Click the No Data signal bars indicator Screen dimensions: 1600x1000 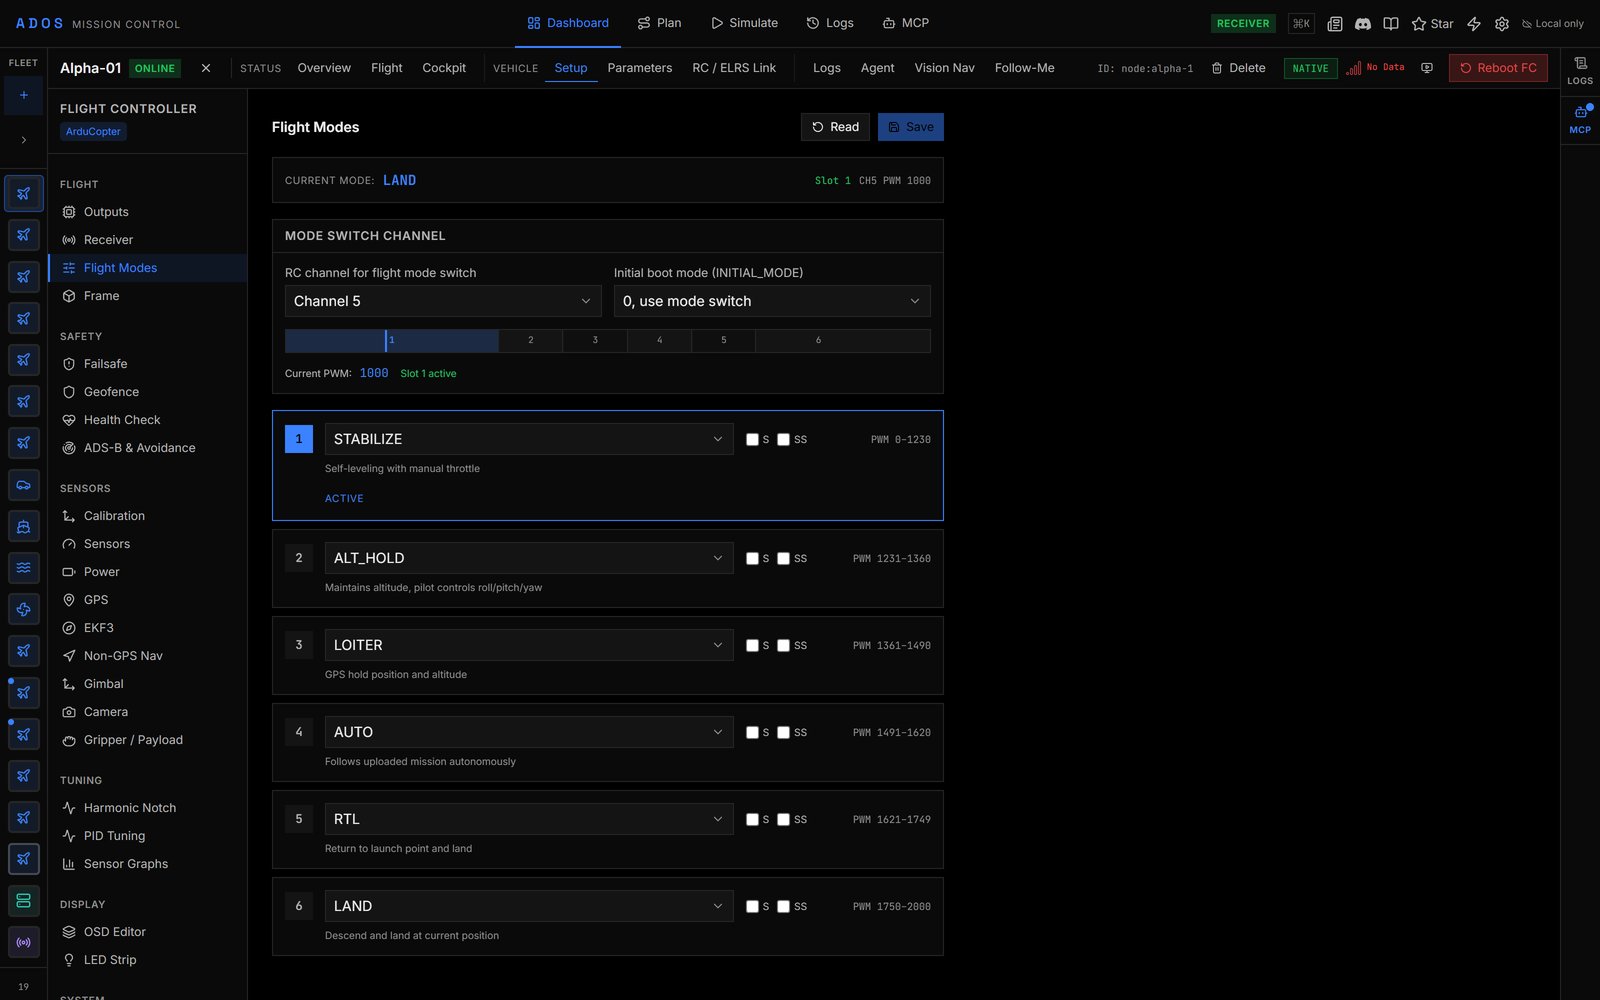pyautogui.click(x=1375, y=68)
